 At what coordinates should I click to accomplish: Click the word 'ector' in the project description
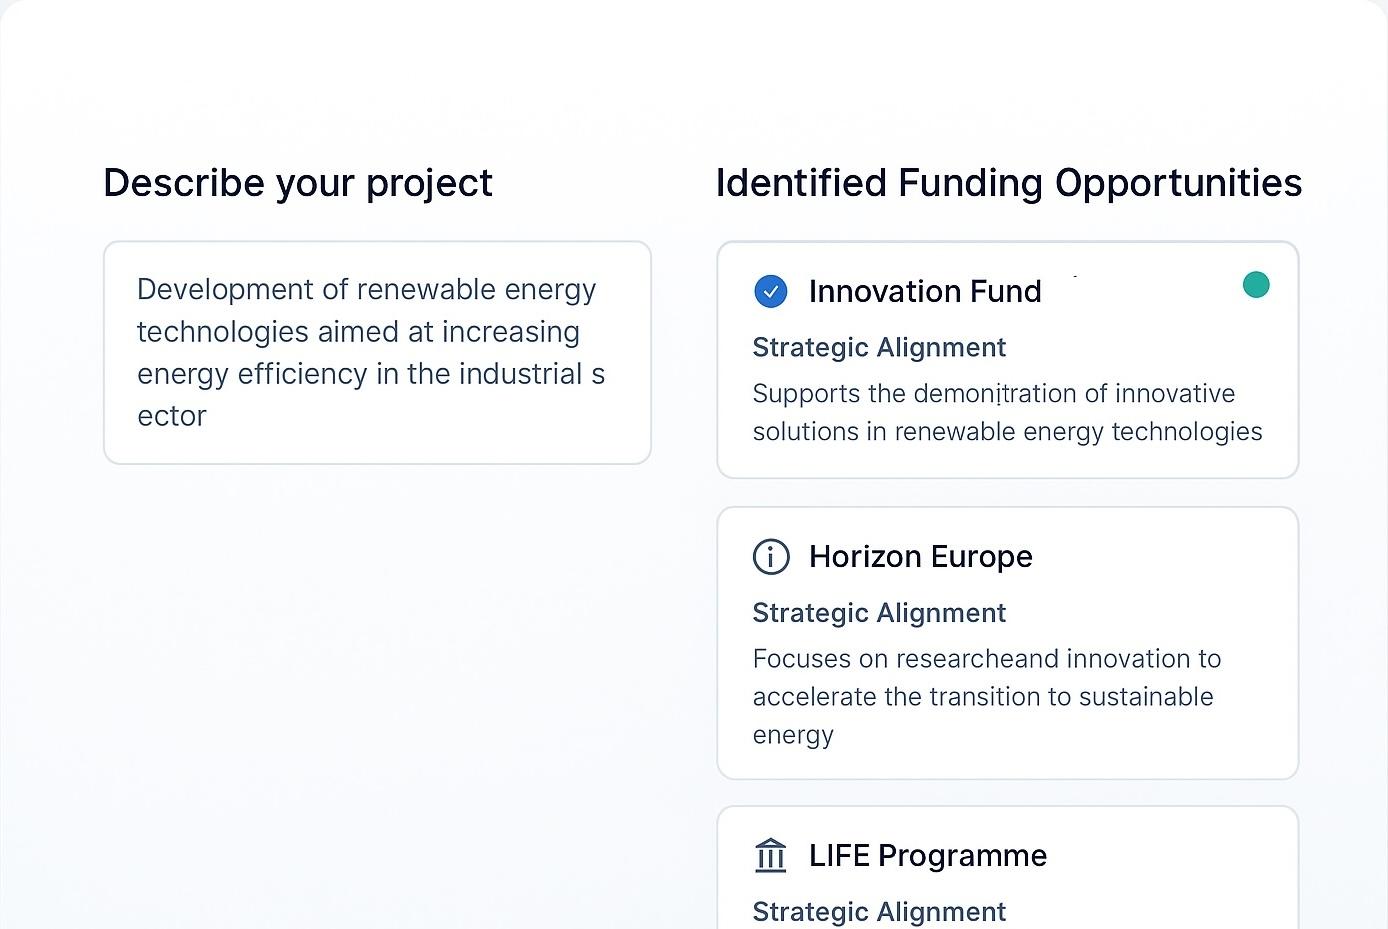pos(172,416)
